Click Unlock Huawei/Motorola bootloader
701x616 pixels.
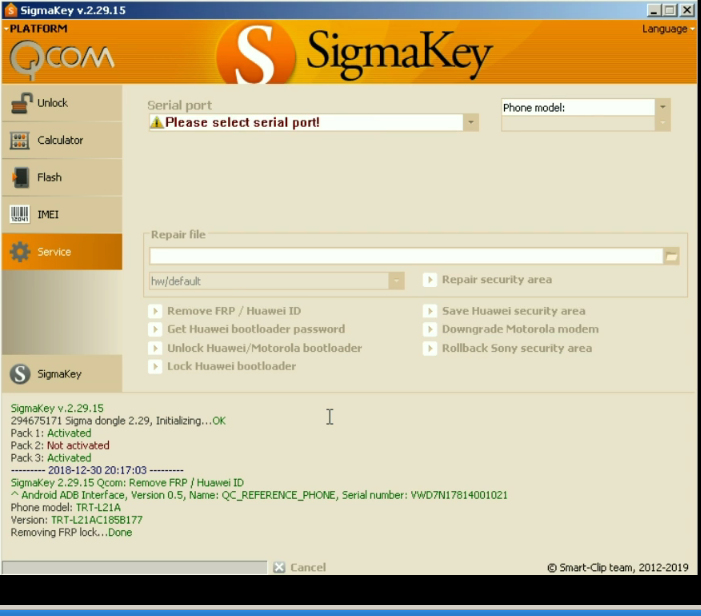pos(255,348)
